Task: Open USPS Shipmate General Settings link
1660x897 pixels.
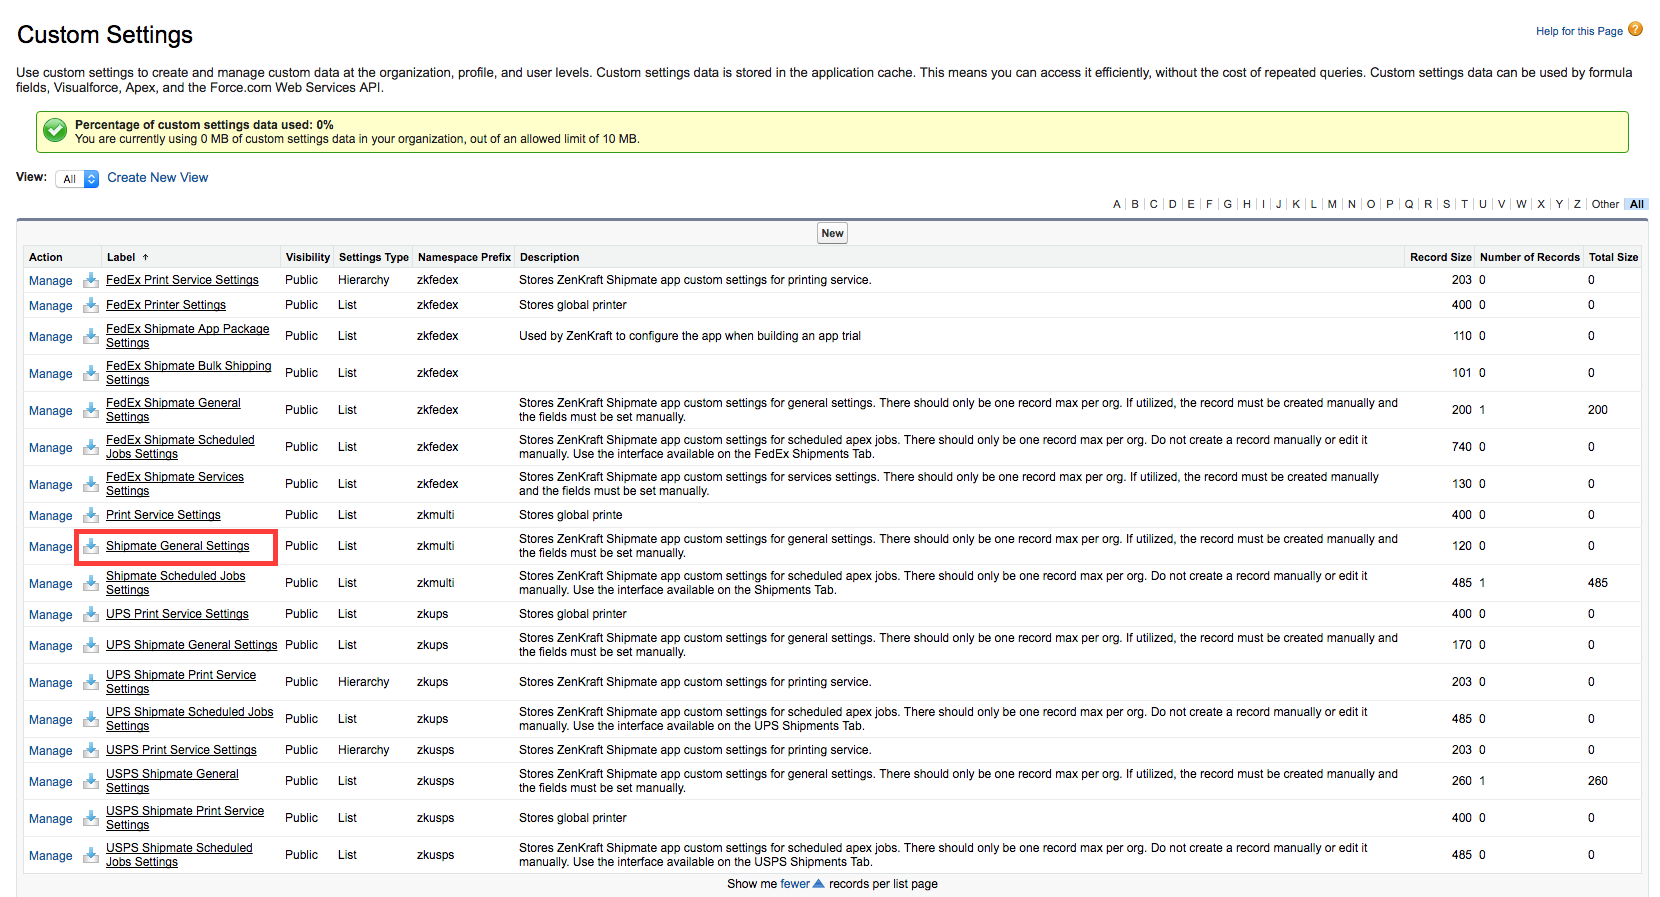Action: 172,781
